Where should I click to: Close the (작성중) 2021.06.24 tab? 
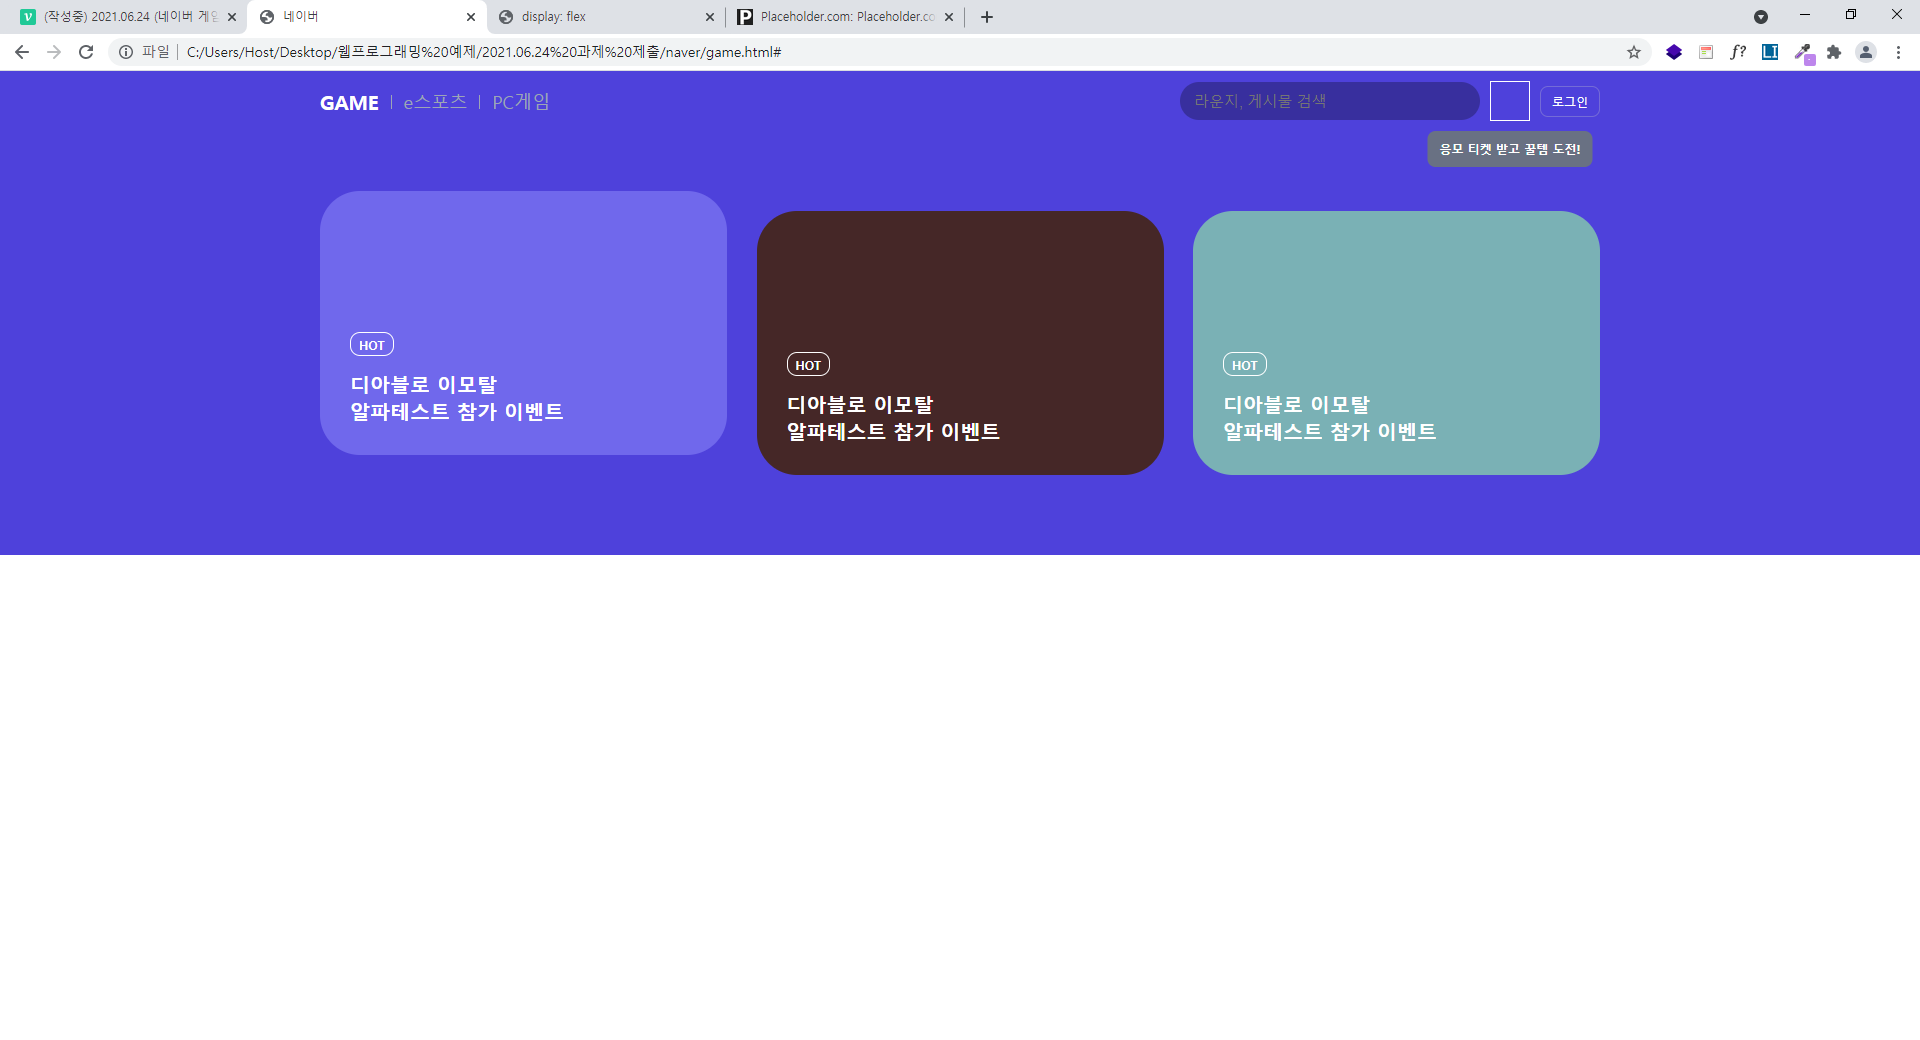coord(232,17)
